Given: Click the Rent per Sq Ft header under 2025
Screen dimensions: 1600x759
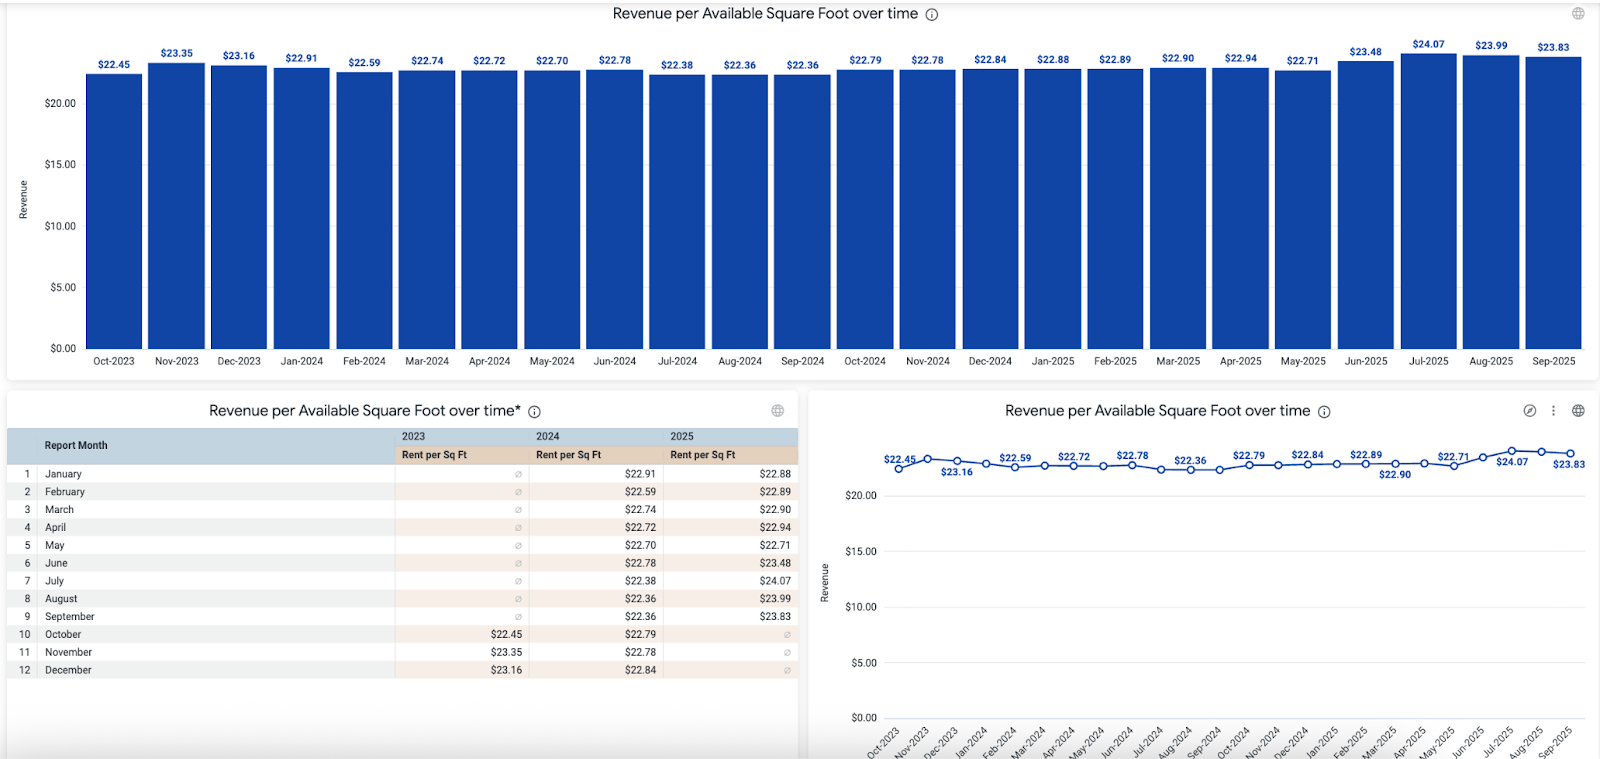Looking at the screenshot, I should tap(703, 455).
